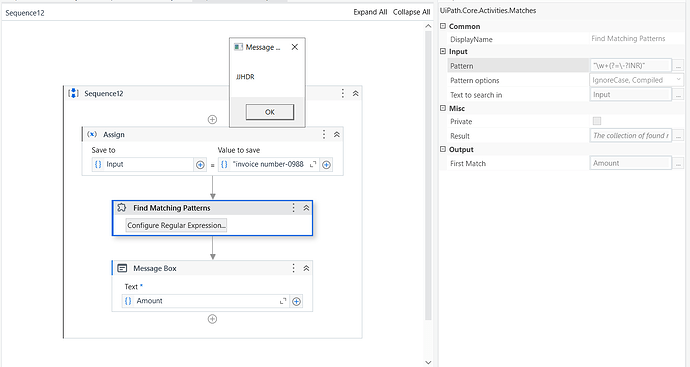Add activity using plus below Message Box

(x=212, y=319)
